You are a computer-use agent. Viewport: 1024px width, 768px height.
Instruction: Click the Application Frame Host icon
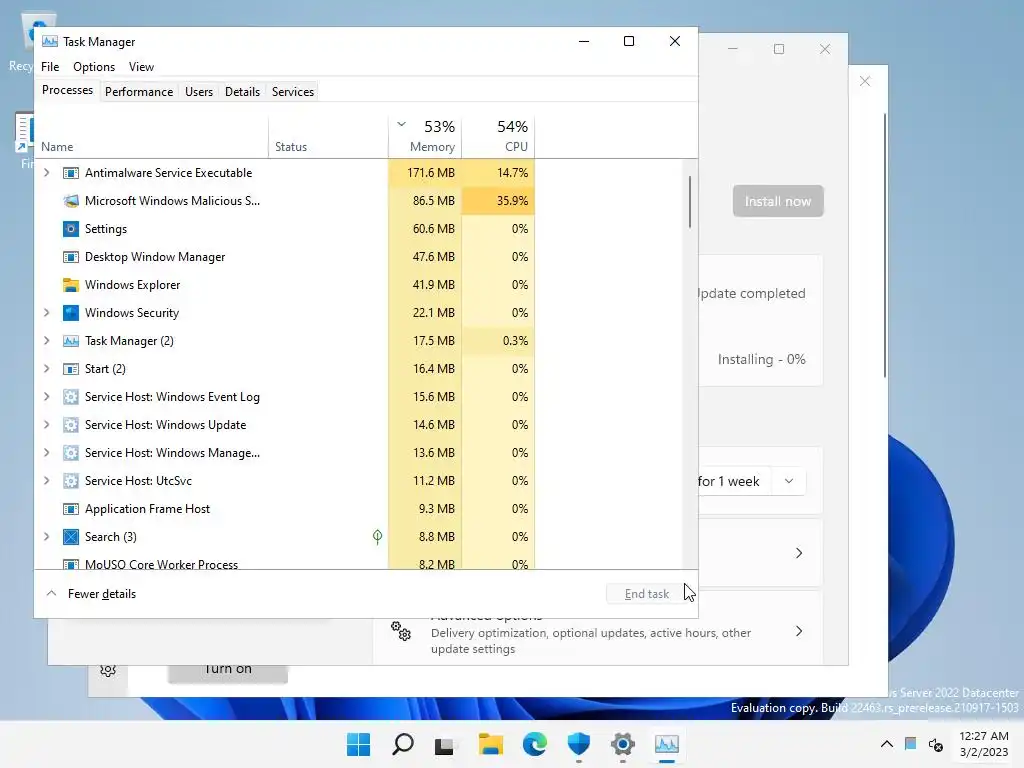(x=71, y=509)
